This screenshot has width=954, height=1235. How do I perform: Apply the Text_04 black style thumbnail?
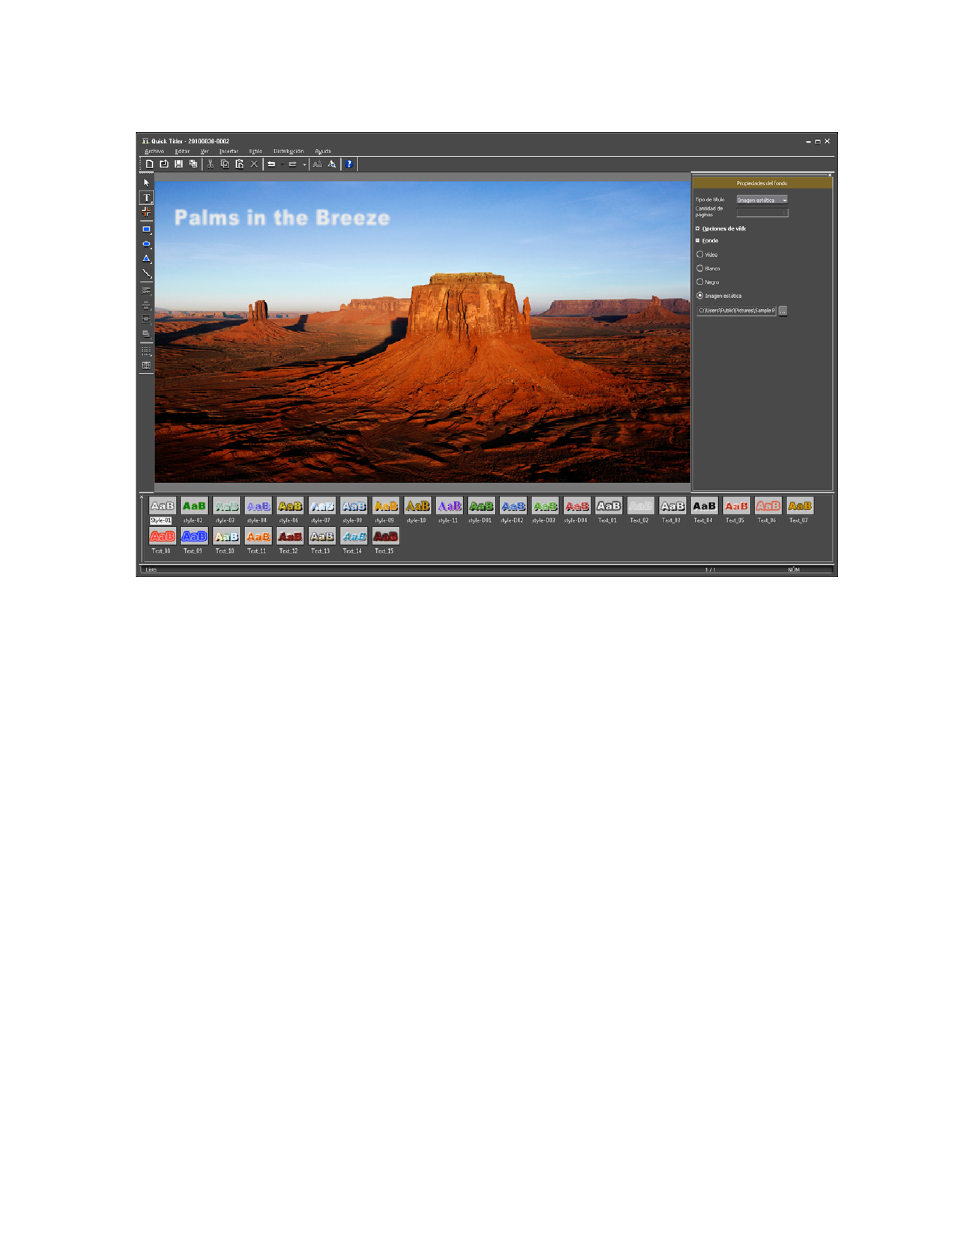[x=704, y=507]
